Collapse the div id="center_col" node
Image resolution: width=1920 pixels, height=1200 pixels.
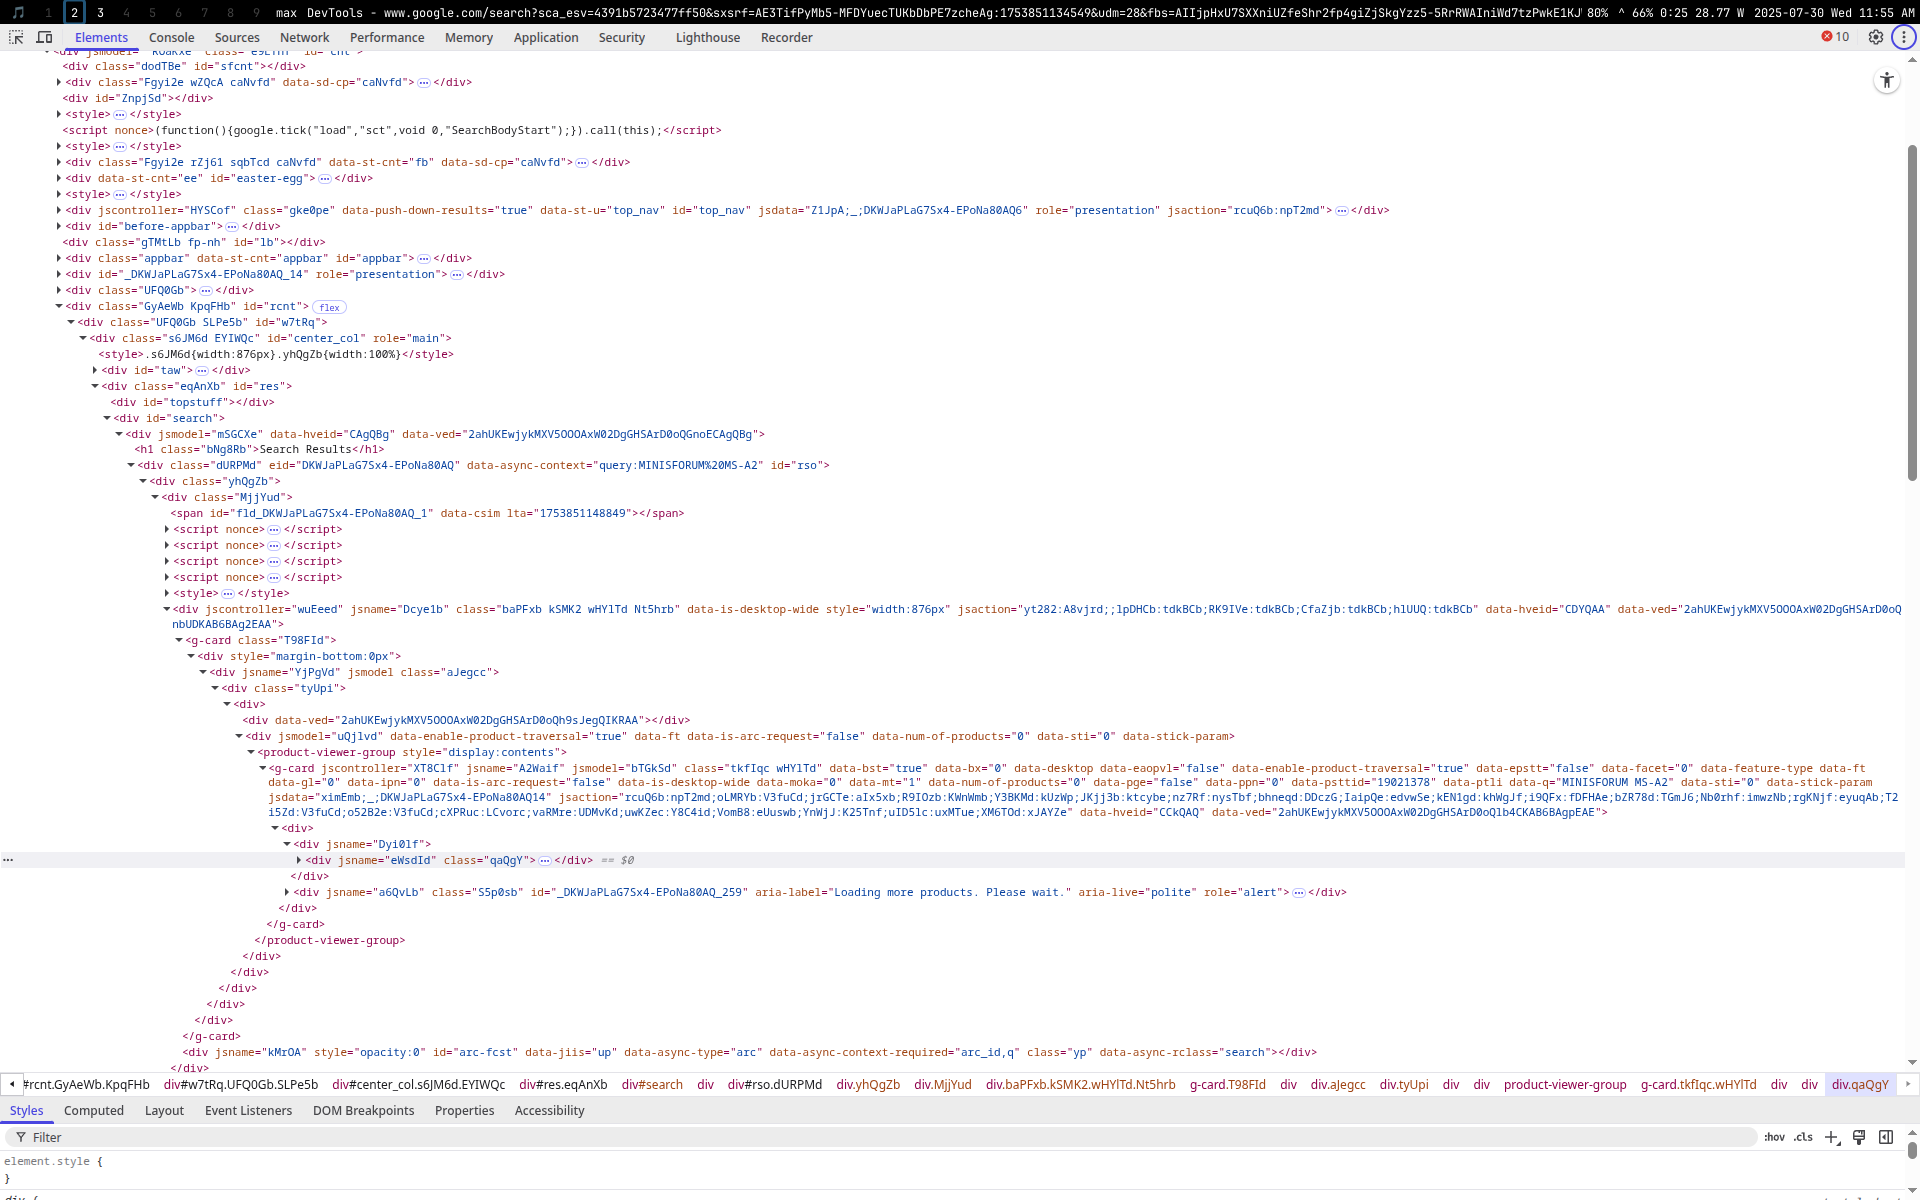click(83, 338)
